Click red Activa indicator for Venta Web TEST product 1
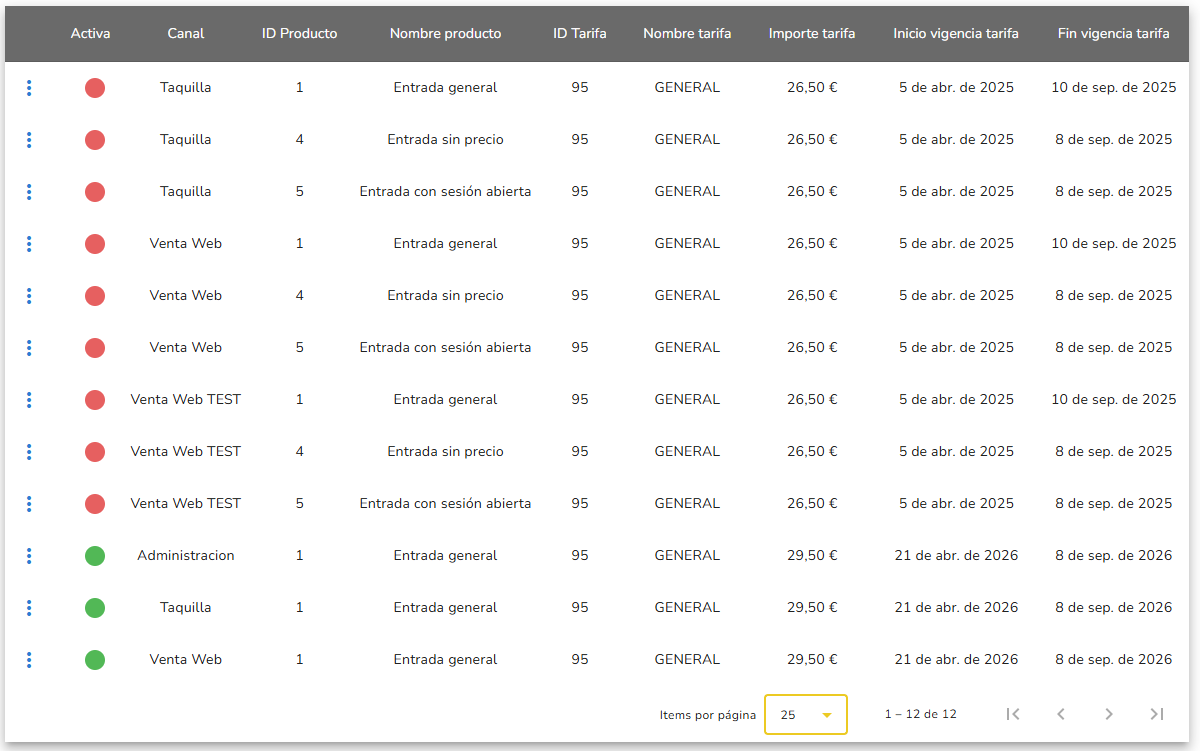Viewport: 1200px width, 751px height. (x=95, y=400)
